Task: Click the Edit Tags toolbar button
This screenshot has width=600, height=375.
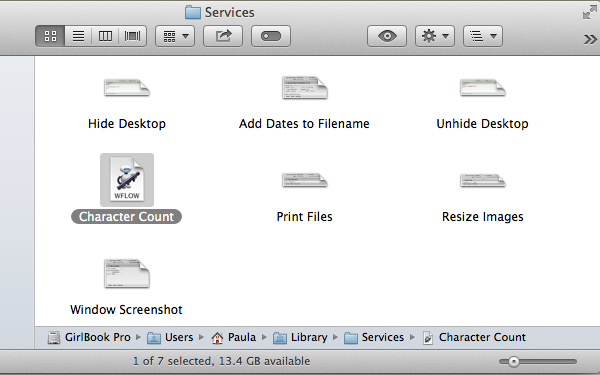Action: point(271,36)
